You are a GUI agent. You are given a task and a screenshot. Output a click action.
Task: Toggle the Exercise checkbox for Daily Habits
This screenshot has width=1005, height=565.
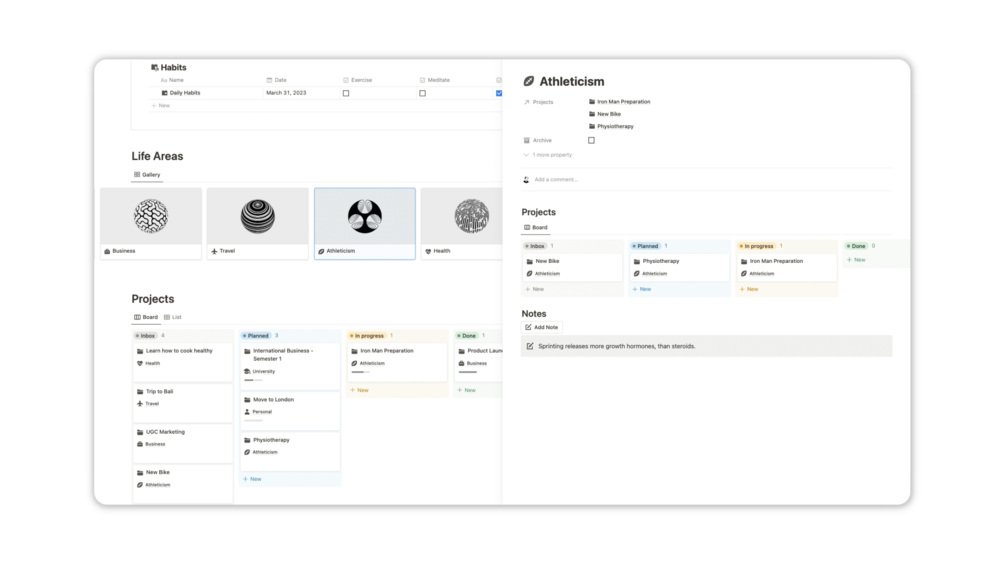346,94
